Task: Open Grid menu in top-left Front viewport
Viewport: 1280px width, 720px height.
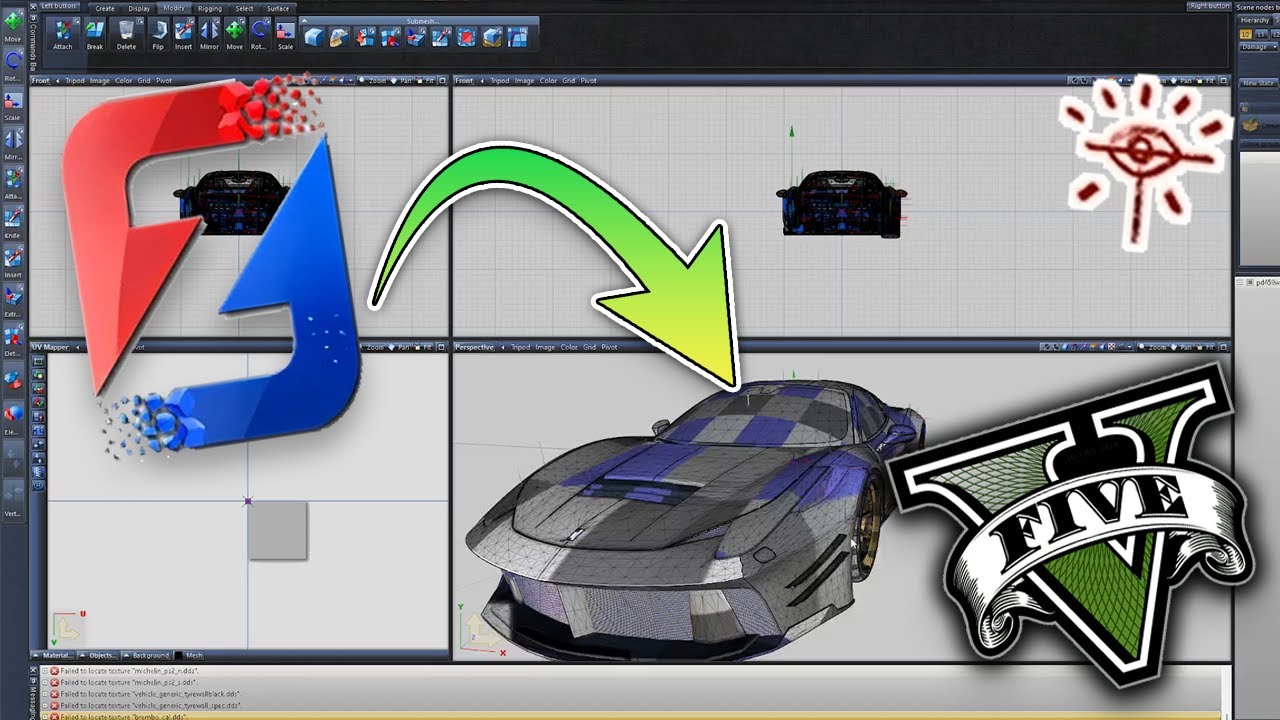Action: coord(144,80)
